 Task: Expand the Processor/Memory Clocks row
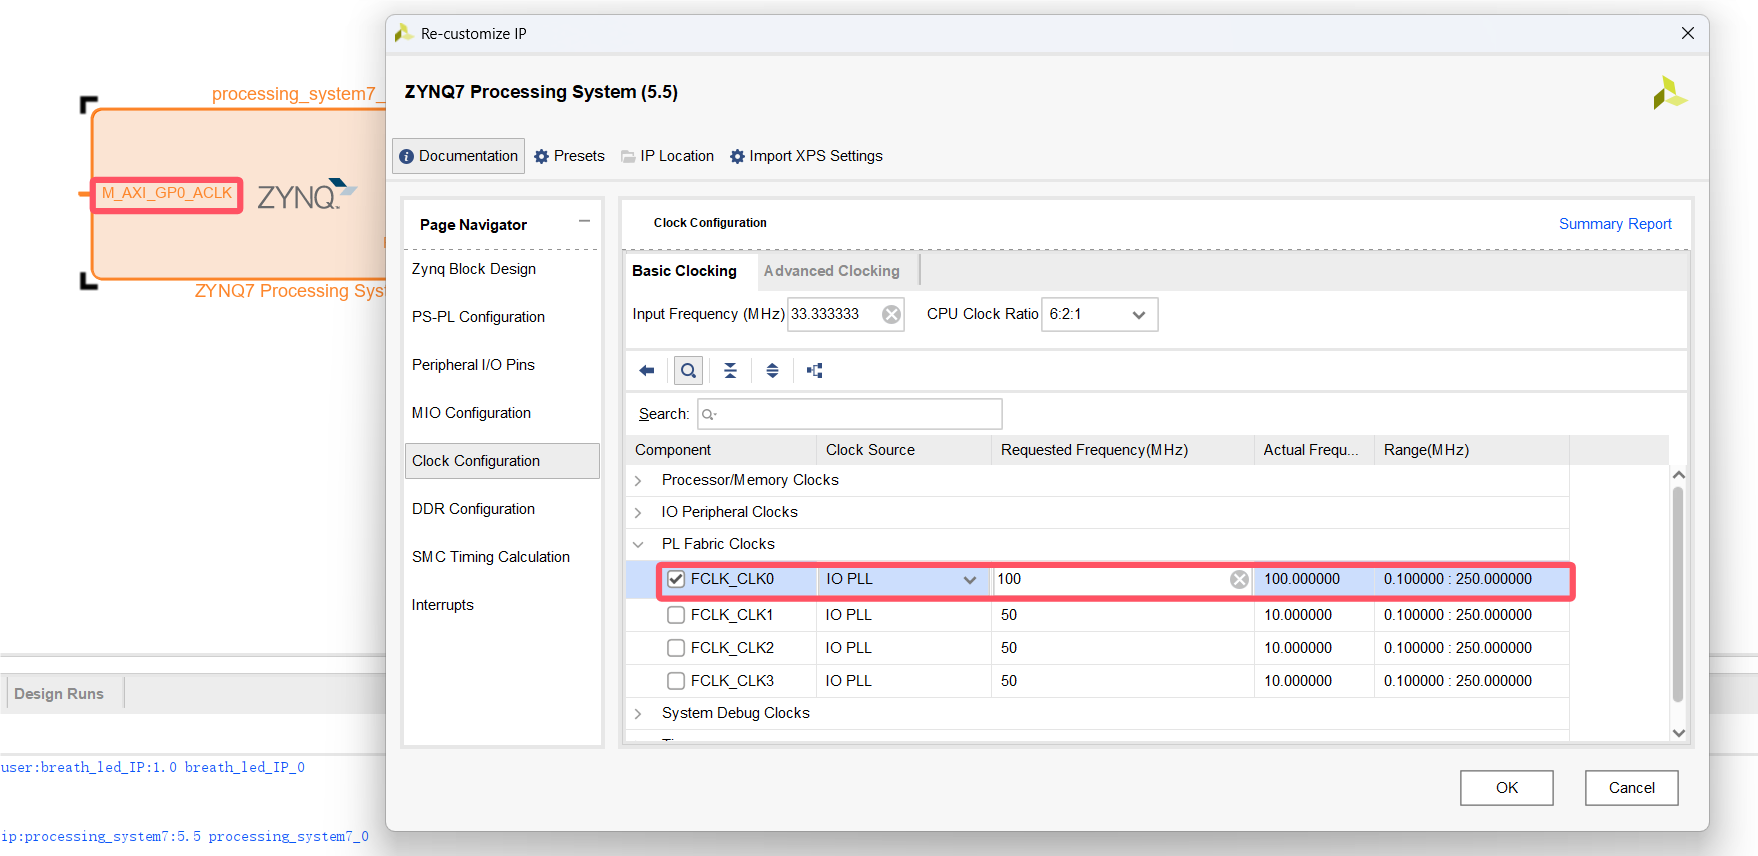click(x=638, y=481)
